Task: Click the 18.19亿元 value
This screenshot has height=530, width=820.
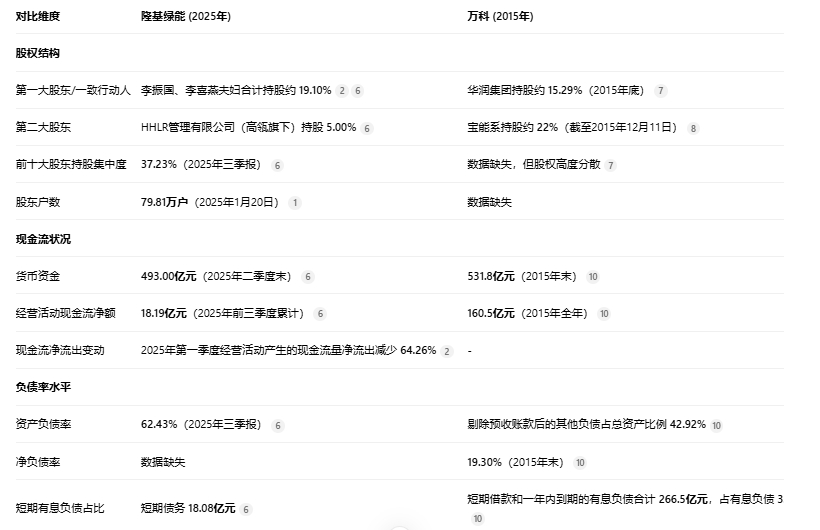Action: 164,313
